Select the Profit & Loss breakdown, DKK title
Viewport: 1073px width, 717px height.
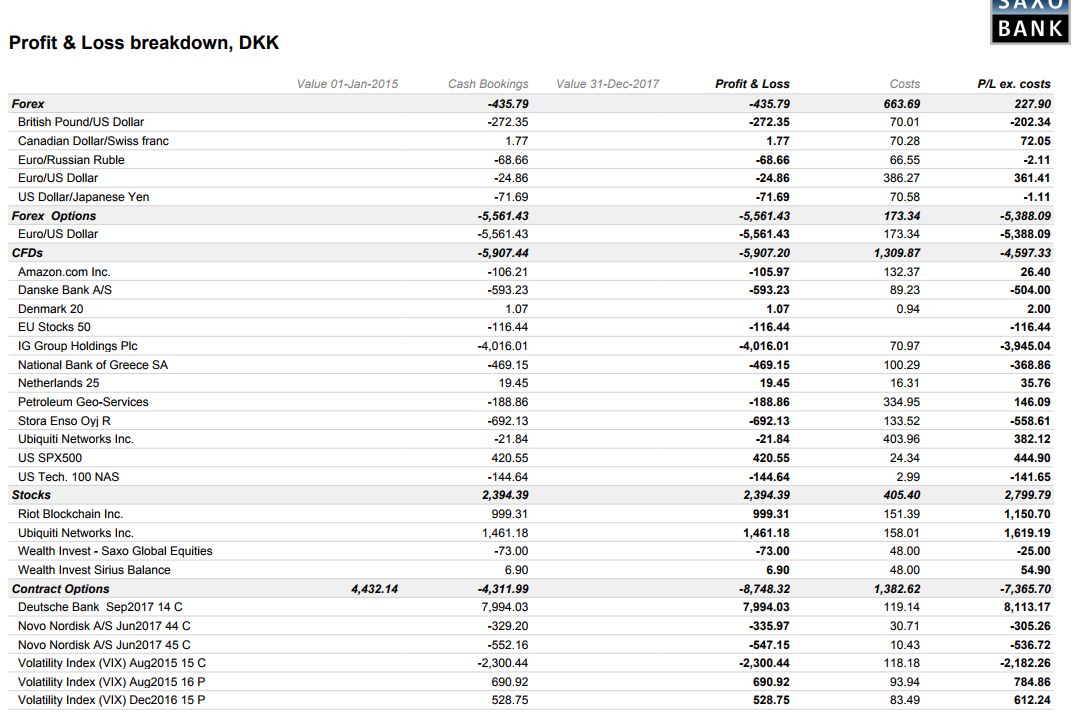point(144,43)
